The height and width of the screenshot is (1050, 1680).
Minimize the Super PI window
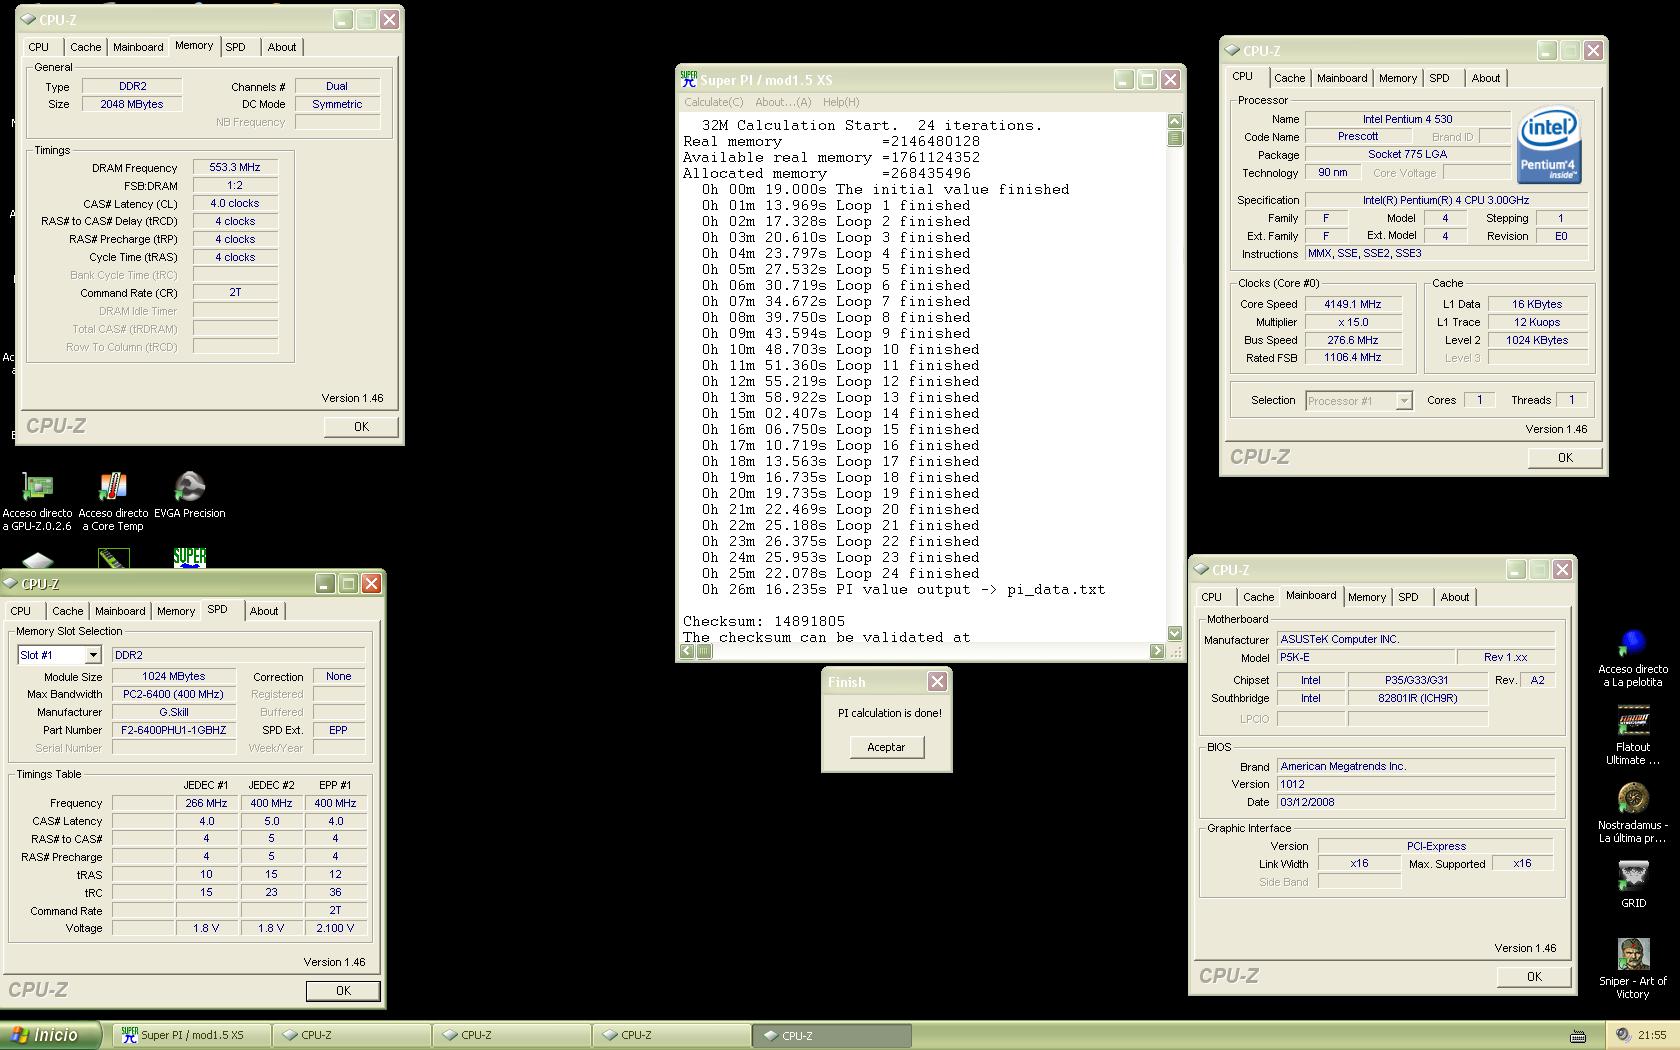click(1124, 79)
